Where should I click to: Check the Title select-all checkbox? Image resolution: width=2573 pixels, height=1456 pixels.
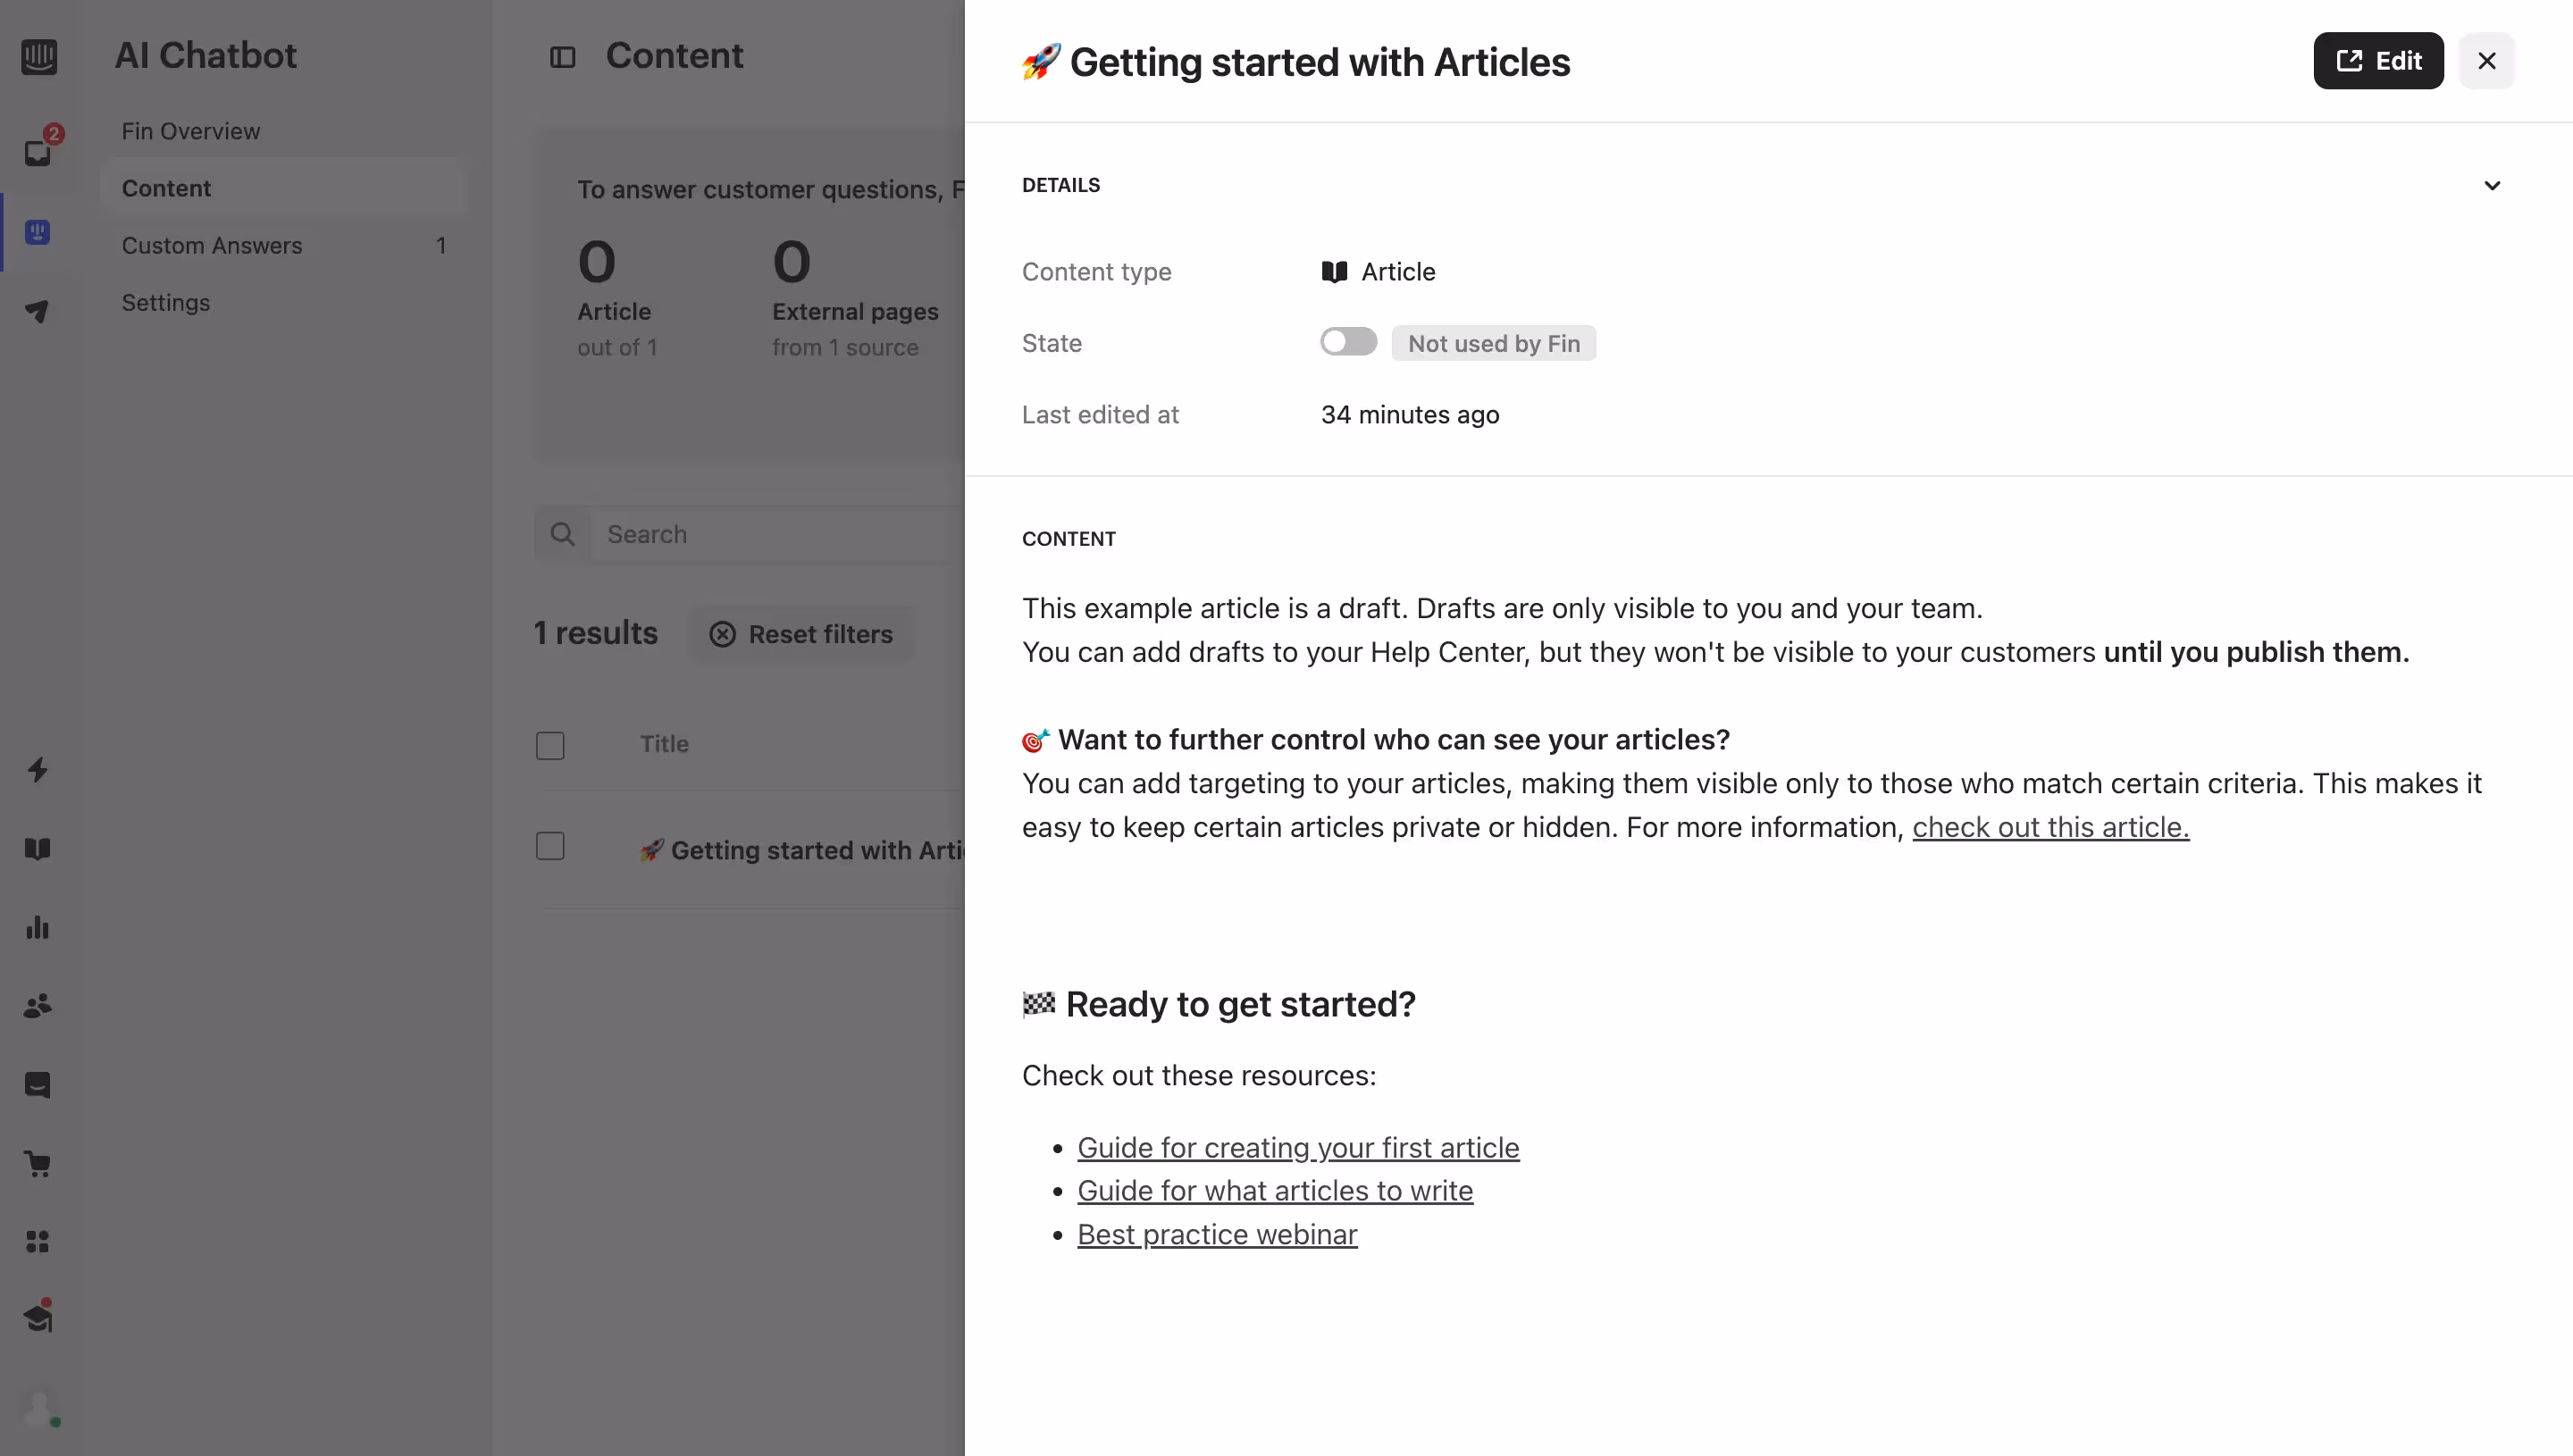click(551, 745)
